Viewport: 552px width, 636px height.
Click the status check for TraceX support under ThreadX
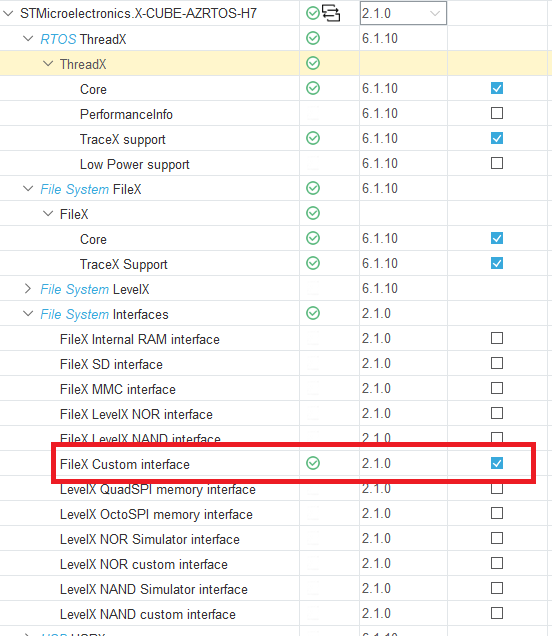[x=313, y=138]
